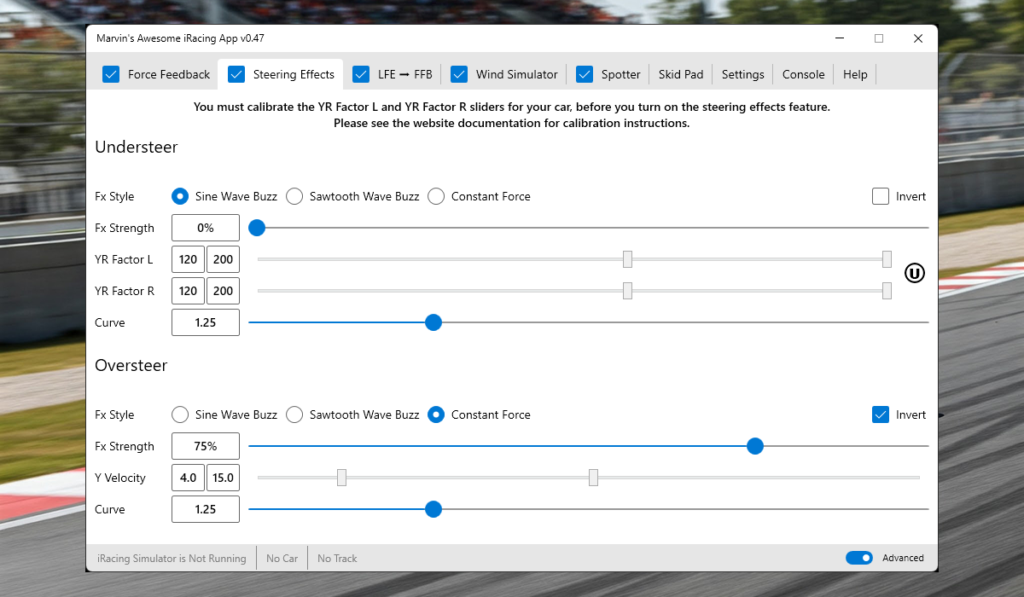Toggle the Force Feedback tab checkbox
The width and height of the screenshot is (1024, 597).
point(111,74)
